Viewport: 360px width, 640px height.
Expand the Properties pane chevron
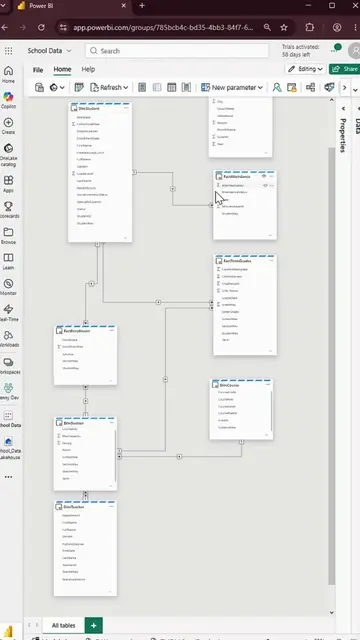click(343, 109)
